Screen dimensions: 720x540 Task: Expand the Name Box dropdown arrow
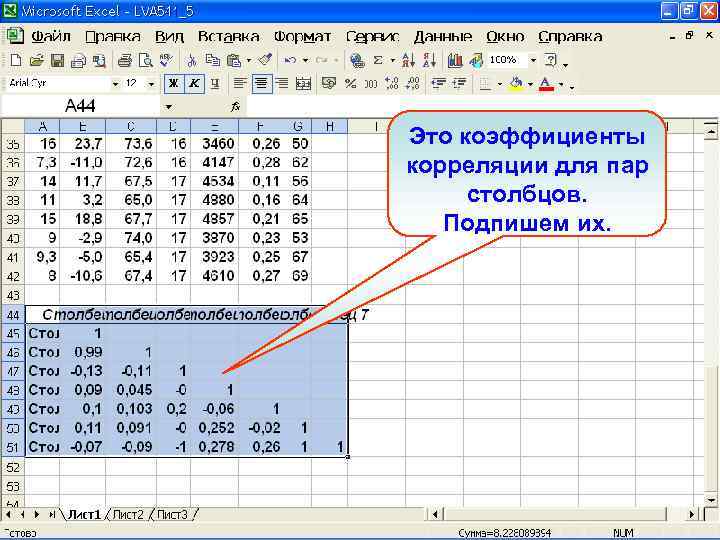tap(169, 107)
